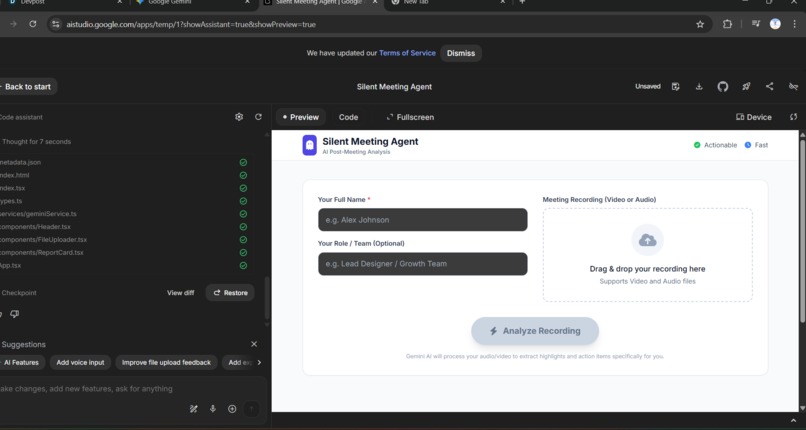Click the reset conversation icon beside gear
806x430 pixels.
(259, 117)
